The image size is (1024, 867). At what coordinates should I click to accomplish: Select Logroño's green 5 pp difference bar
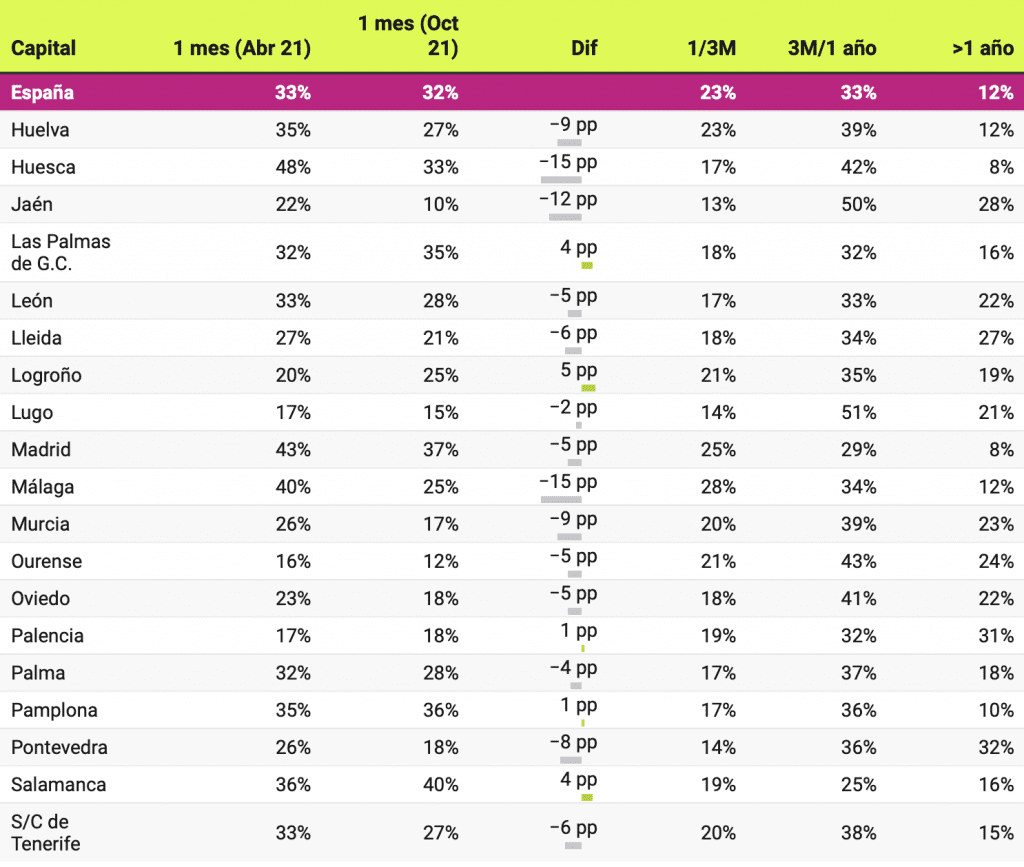[x=588, y=387]
